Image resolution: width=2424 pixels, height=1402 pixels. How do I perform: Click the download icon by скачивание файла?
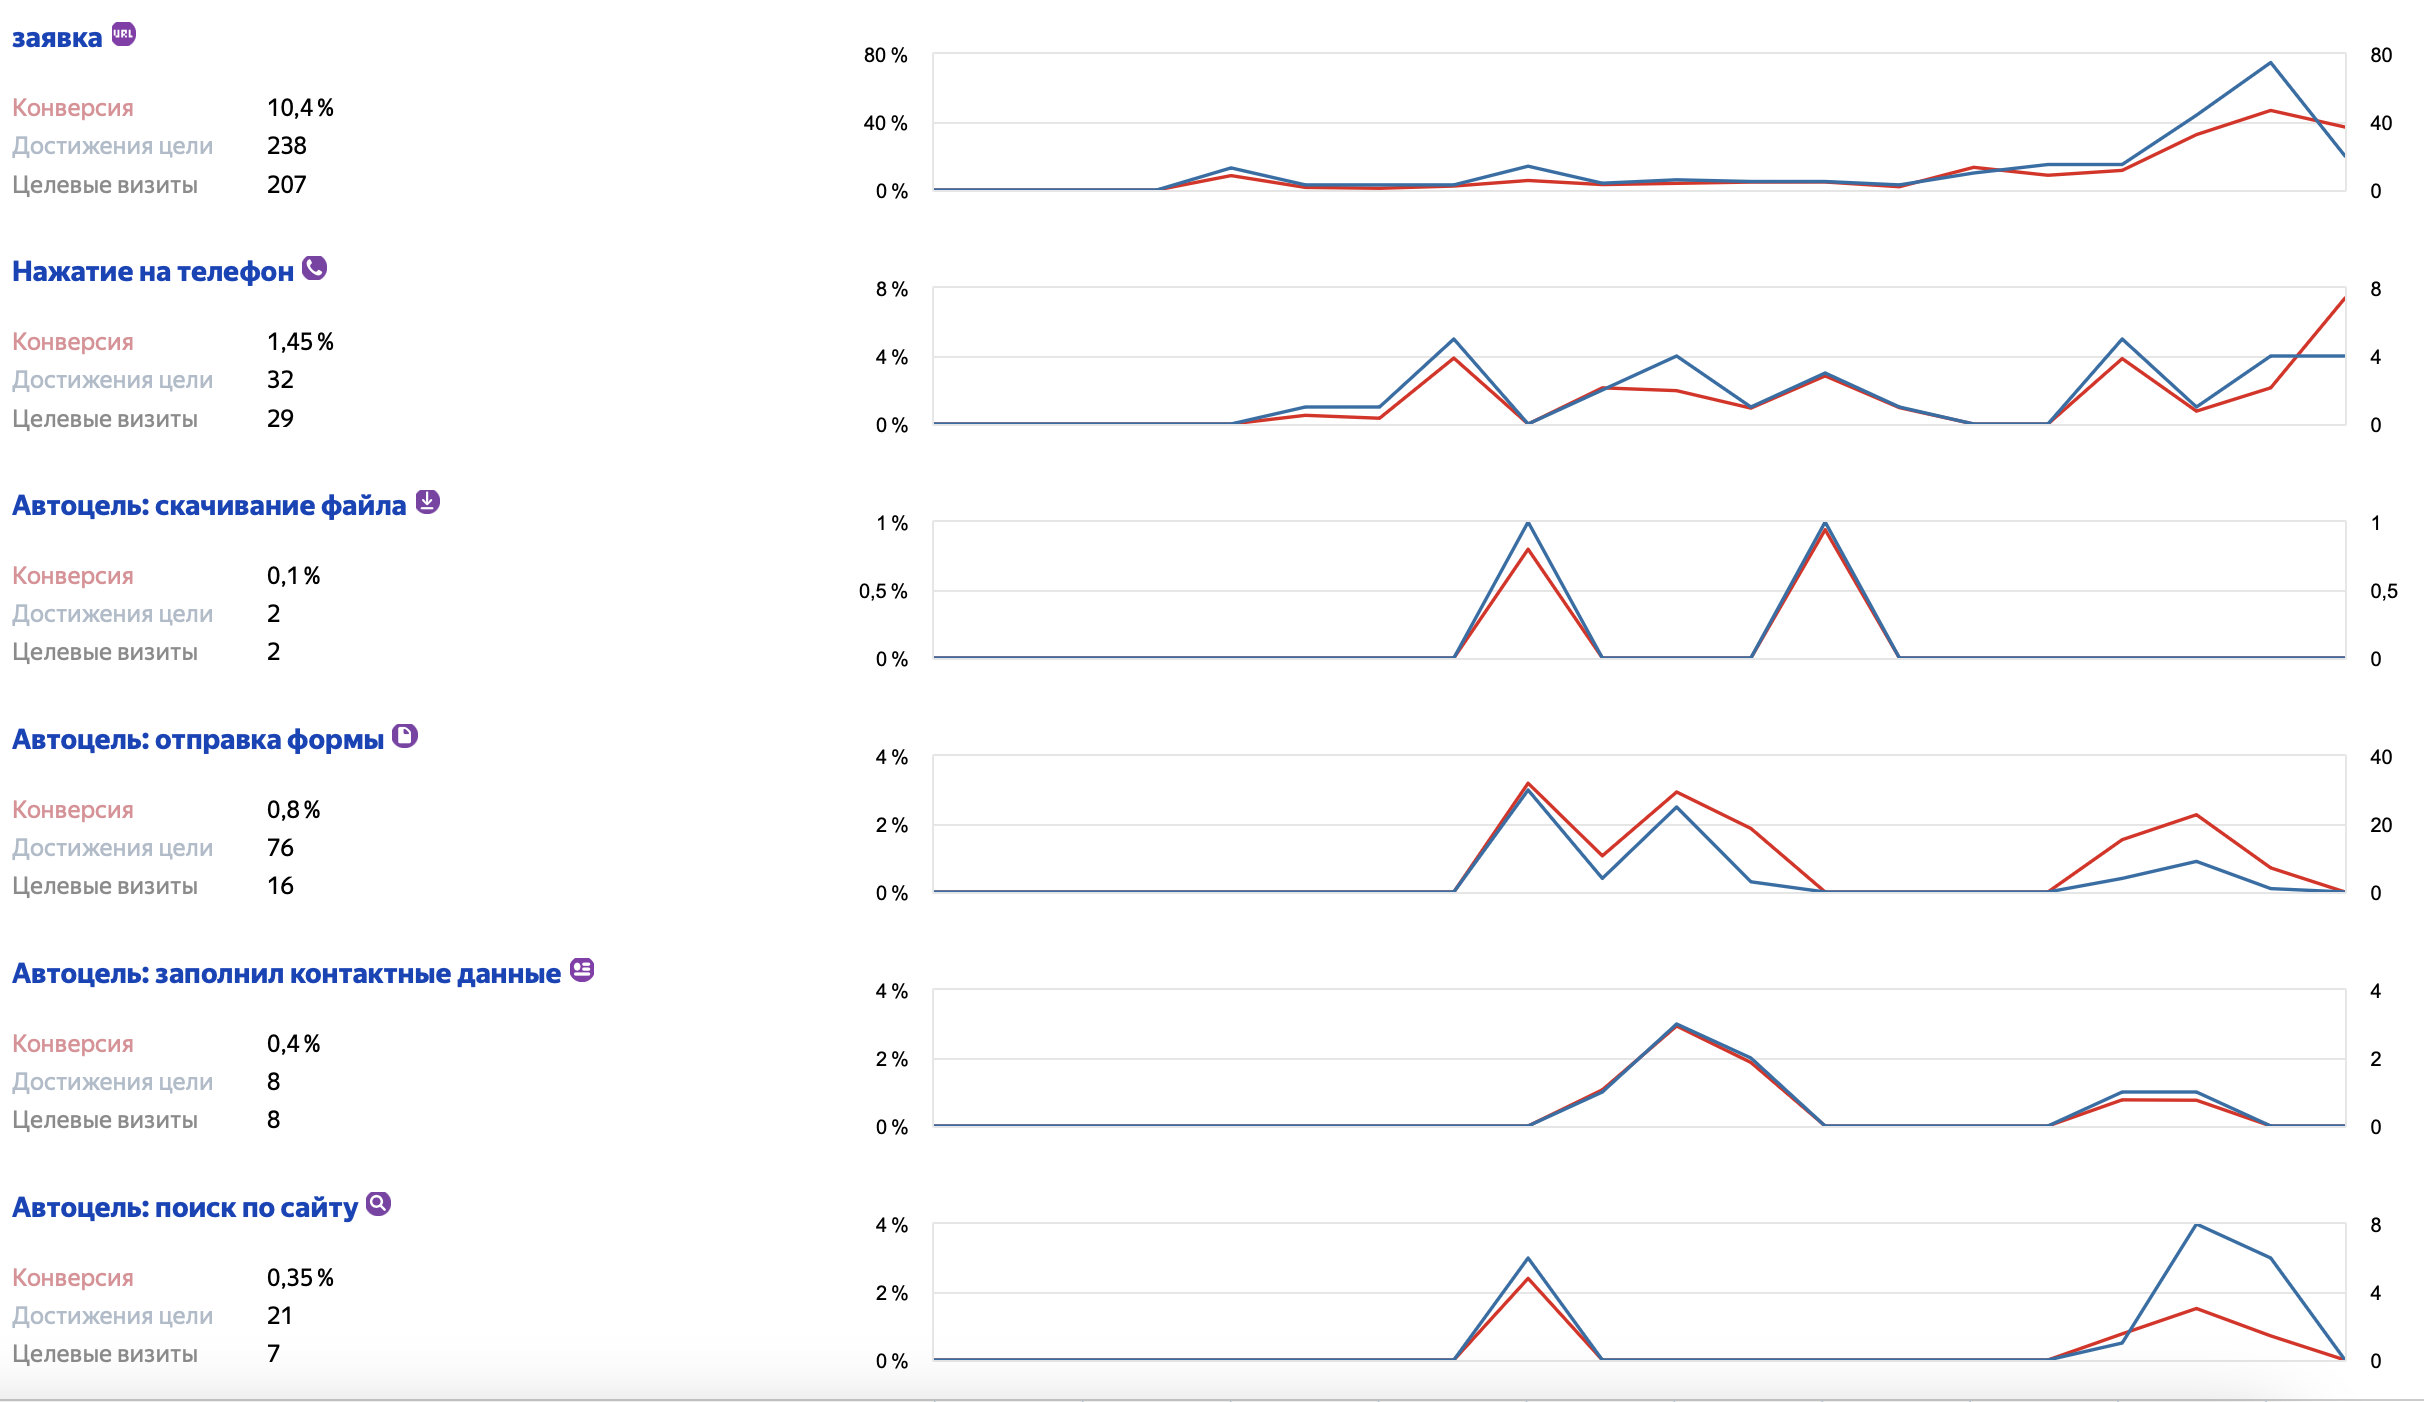427,502
